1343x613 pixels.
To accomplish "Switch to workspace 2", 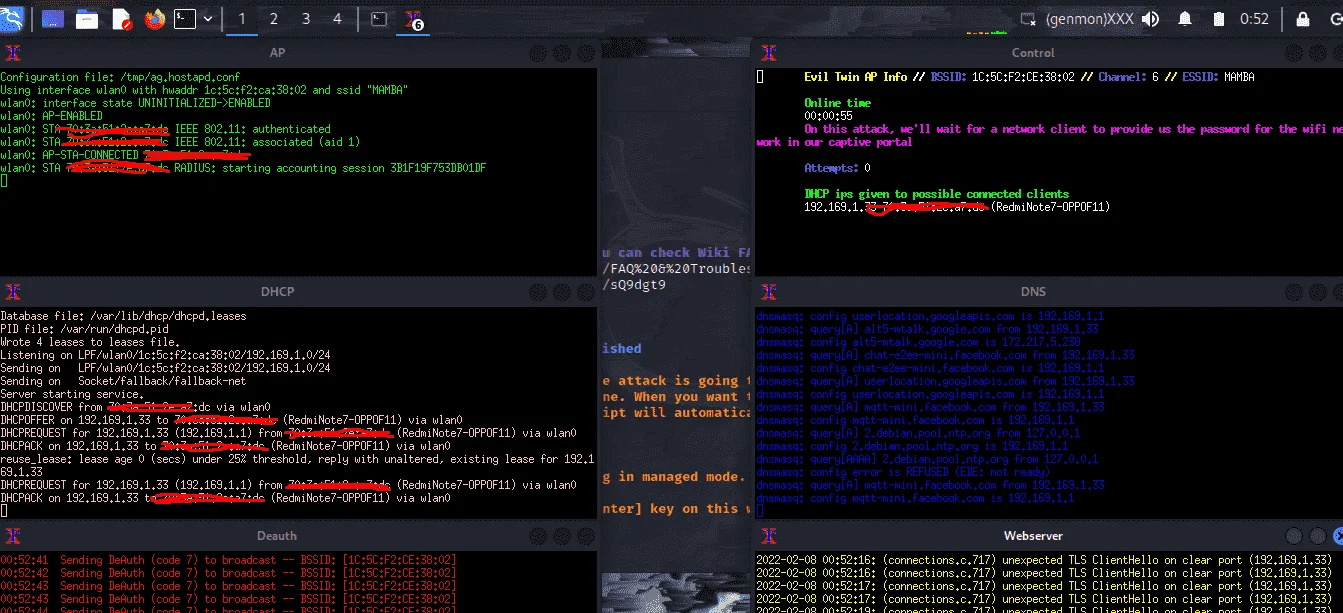I will (274, 19).
